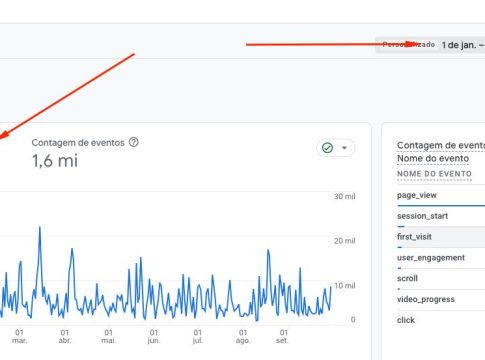
Task: Open the dropdown arrow next to green checkmark
Action: (345, 148)
